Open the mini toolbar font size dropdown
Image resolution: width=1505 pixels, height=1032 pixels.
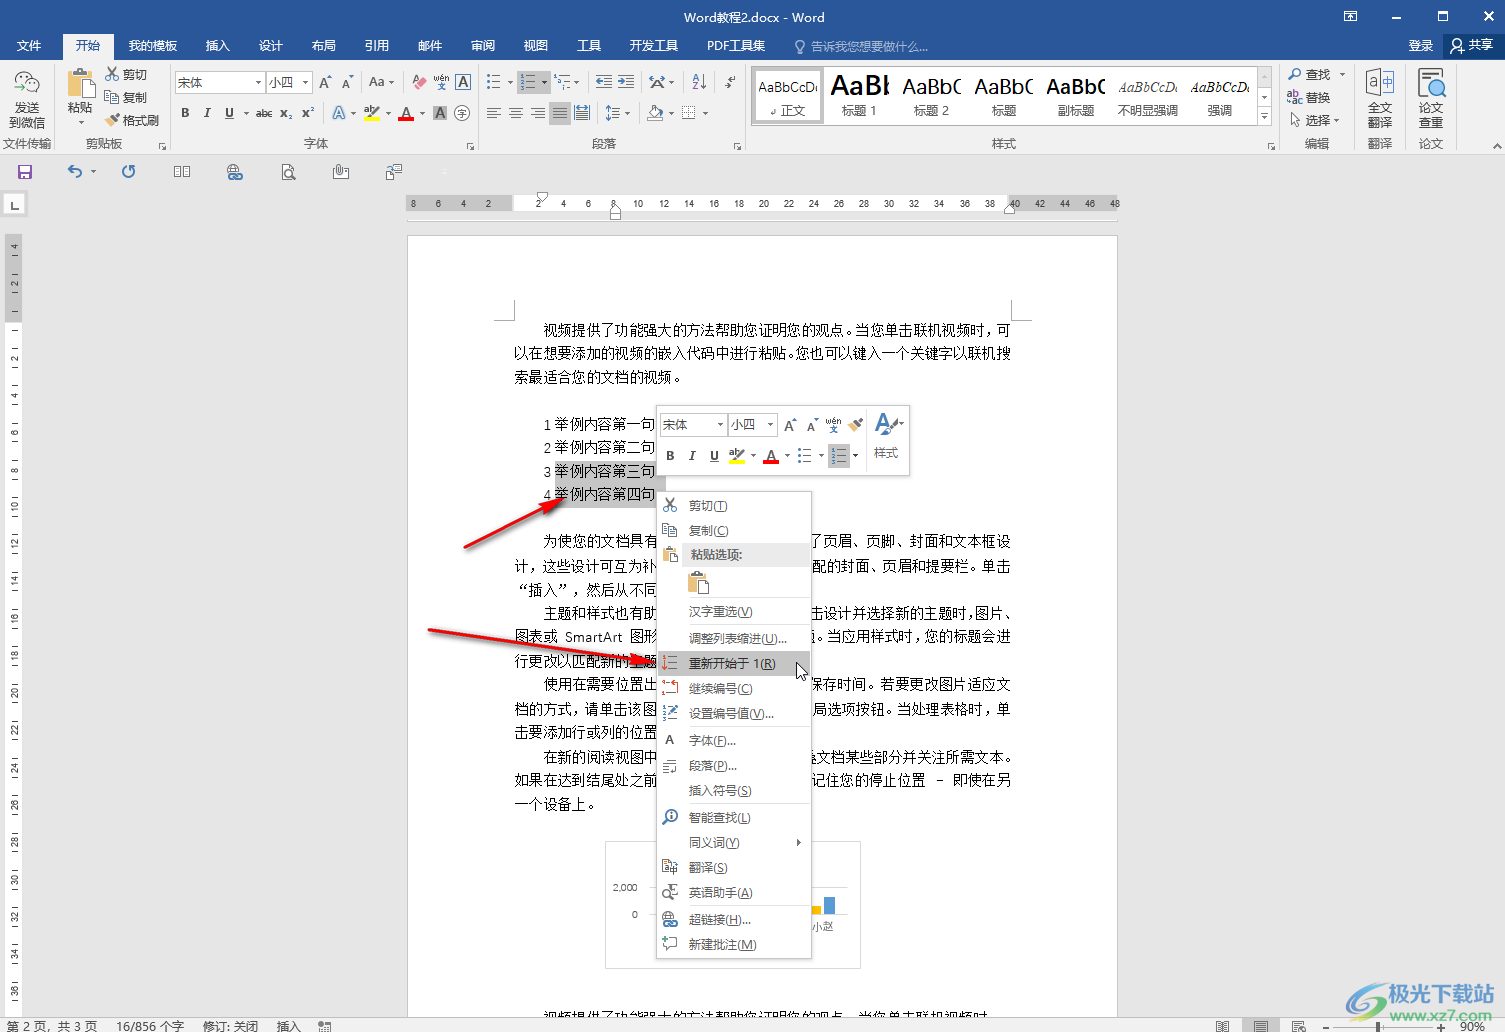[770, 425]
